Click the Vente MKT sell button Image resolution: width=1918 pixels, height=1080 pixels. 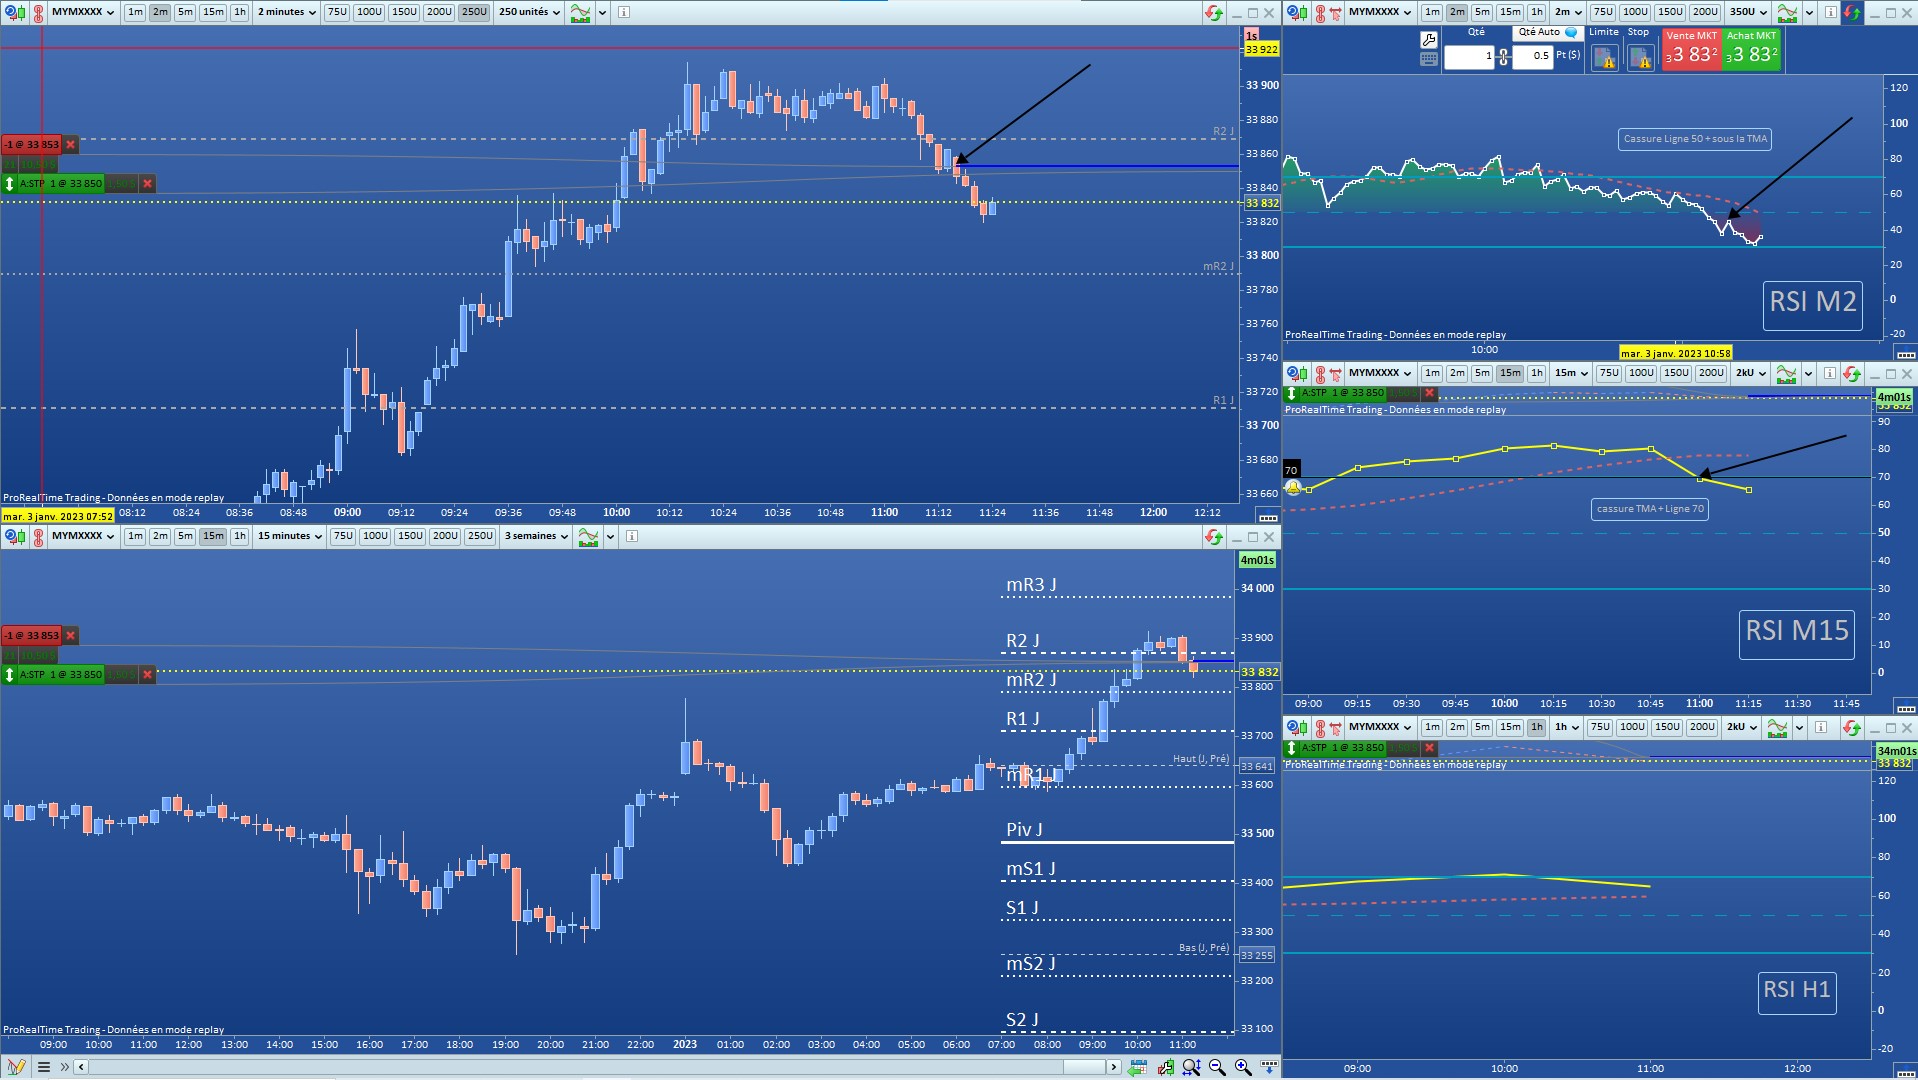(x=1691, y=49)
